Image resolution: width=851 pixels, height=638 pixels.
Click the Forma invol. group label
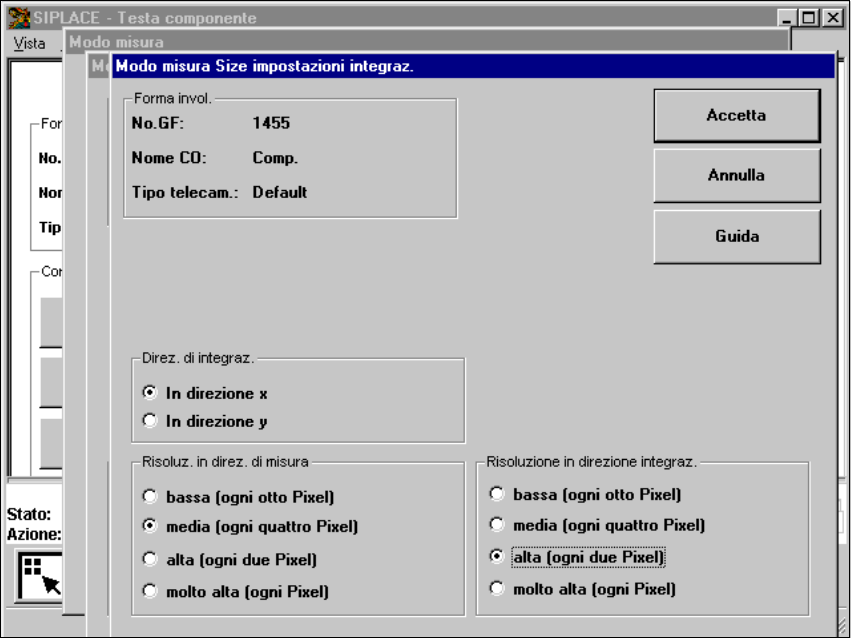173,98
